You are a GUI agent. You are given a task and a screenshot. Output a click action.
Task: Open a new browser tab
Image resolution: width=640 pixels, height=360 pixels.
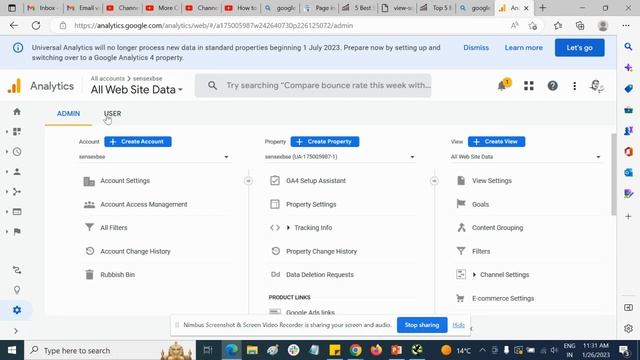pos(542,8)
